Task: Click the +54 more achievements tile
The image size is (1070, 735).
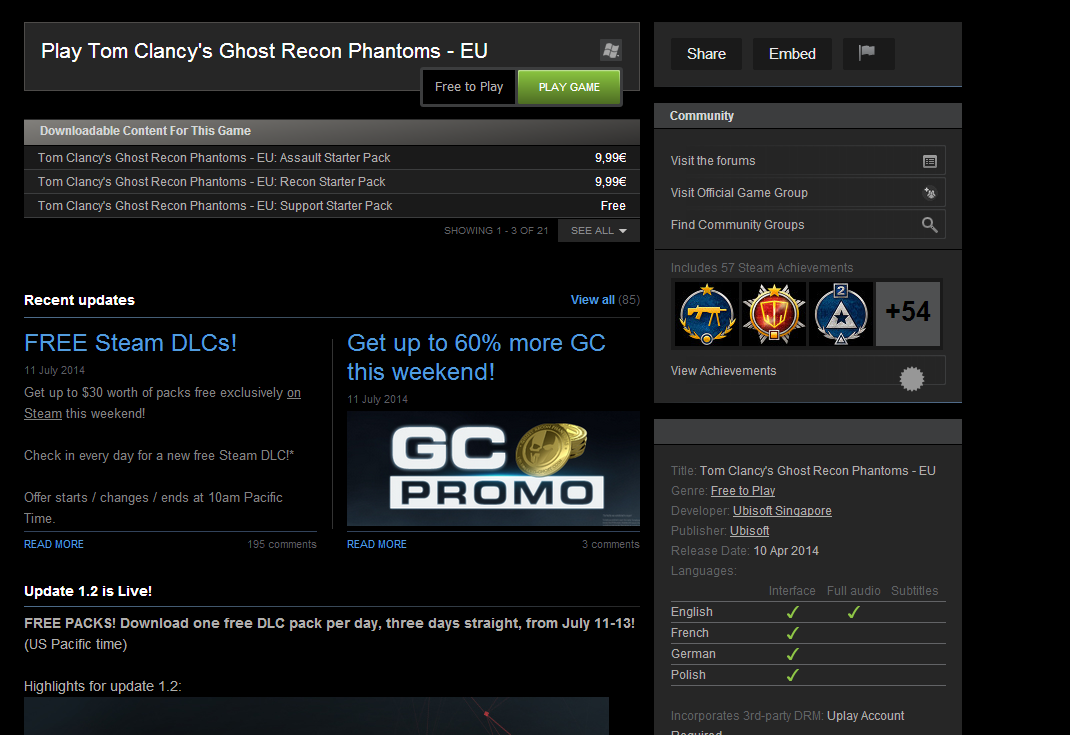Action: point(908,314)
